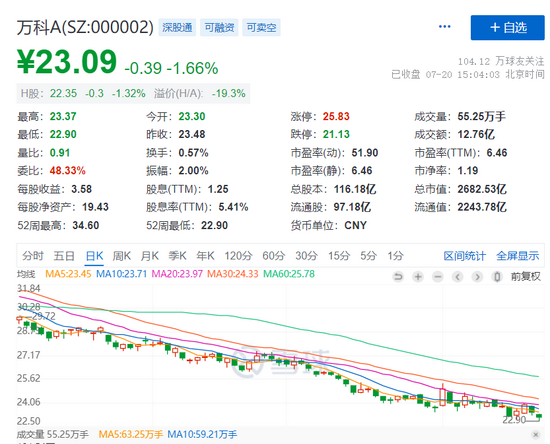Click the MA60:25.78 moving average label

point(289,274)
